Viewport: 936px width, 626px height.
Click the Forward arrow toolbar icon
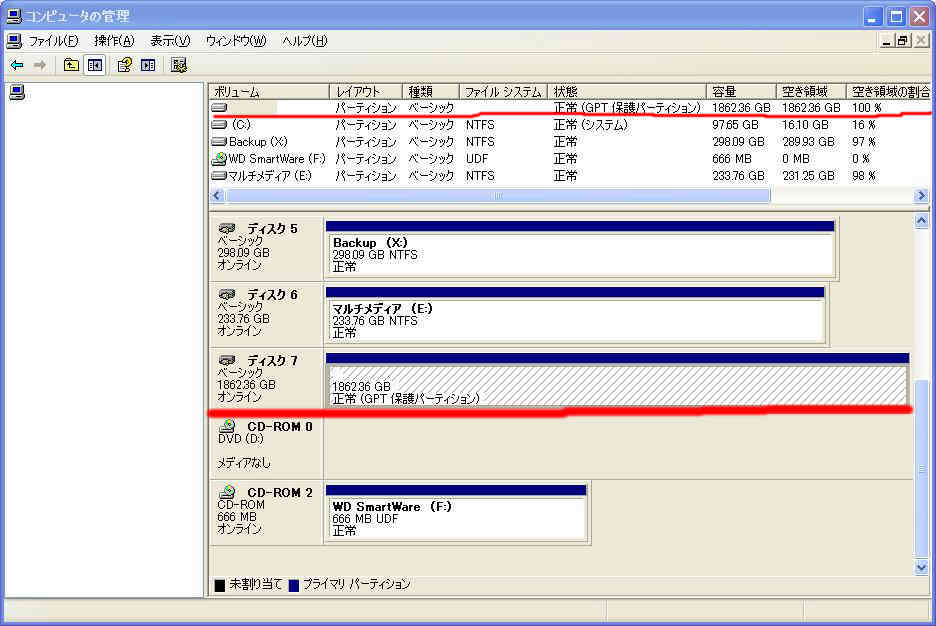click(40, 65)
